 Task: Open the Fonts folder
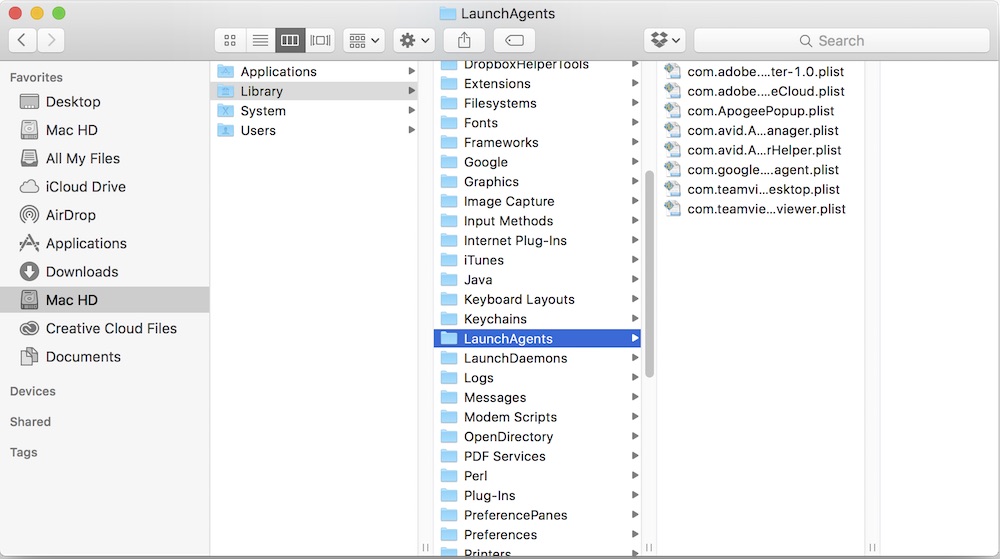pos(538,123)
